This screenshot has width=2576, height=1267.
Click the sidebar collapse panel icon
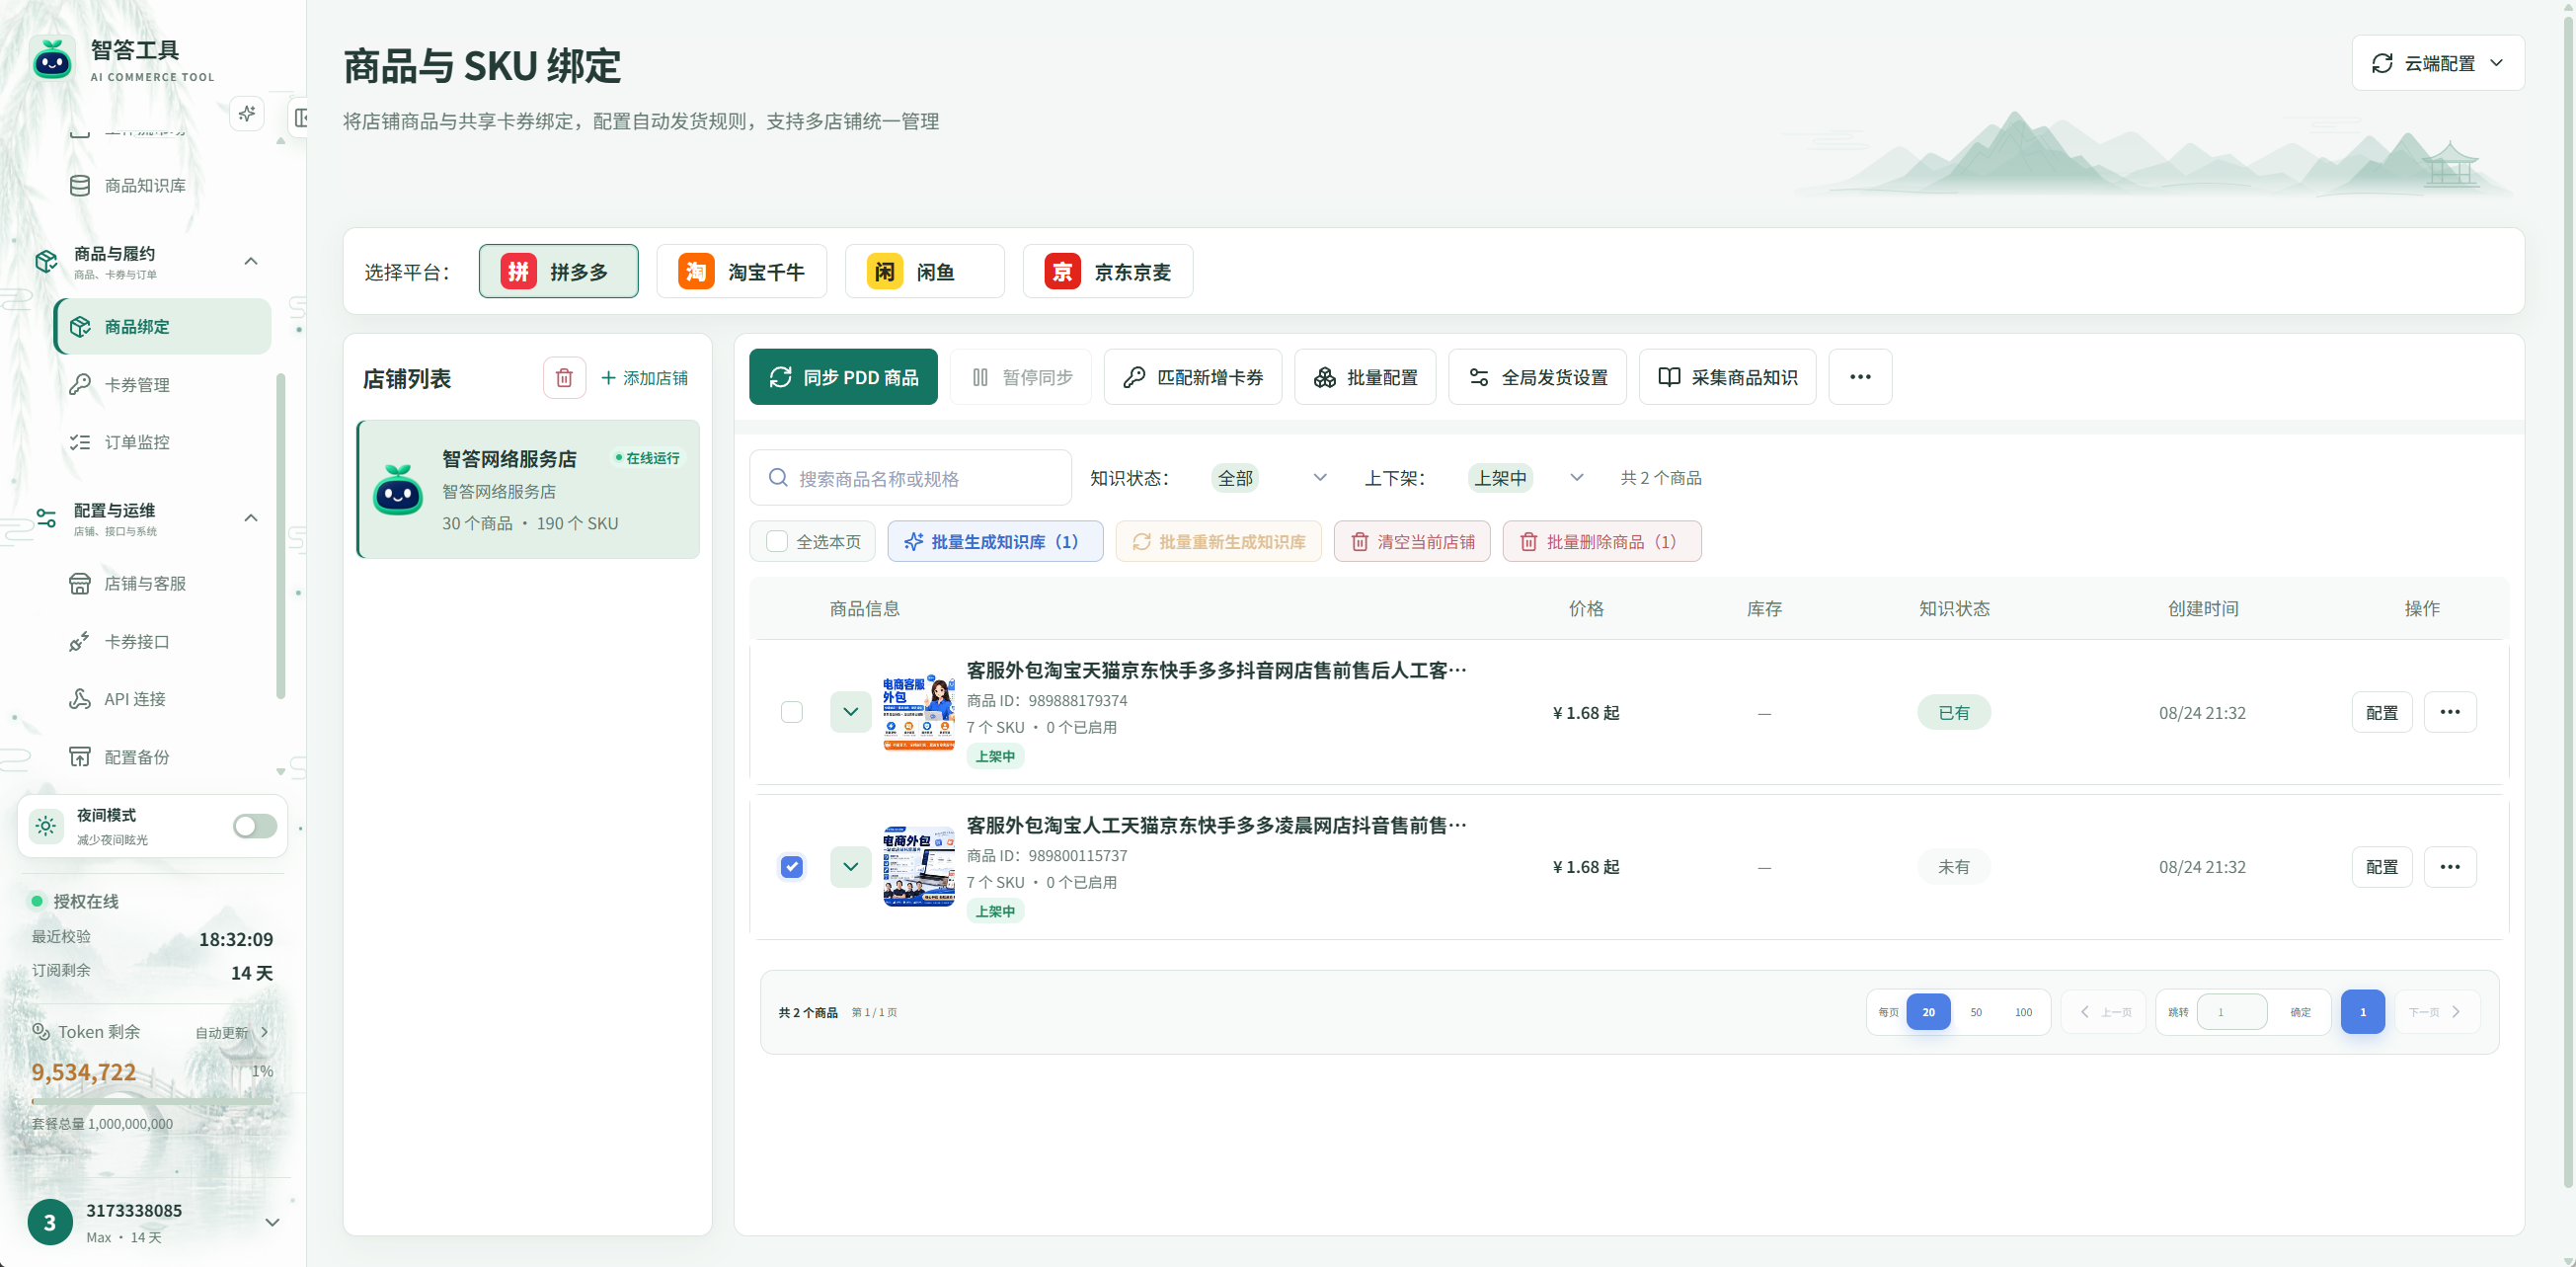tap(300, 117)
